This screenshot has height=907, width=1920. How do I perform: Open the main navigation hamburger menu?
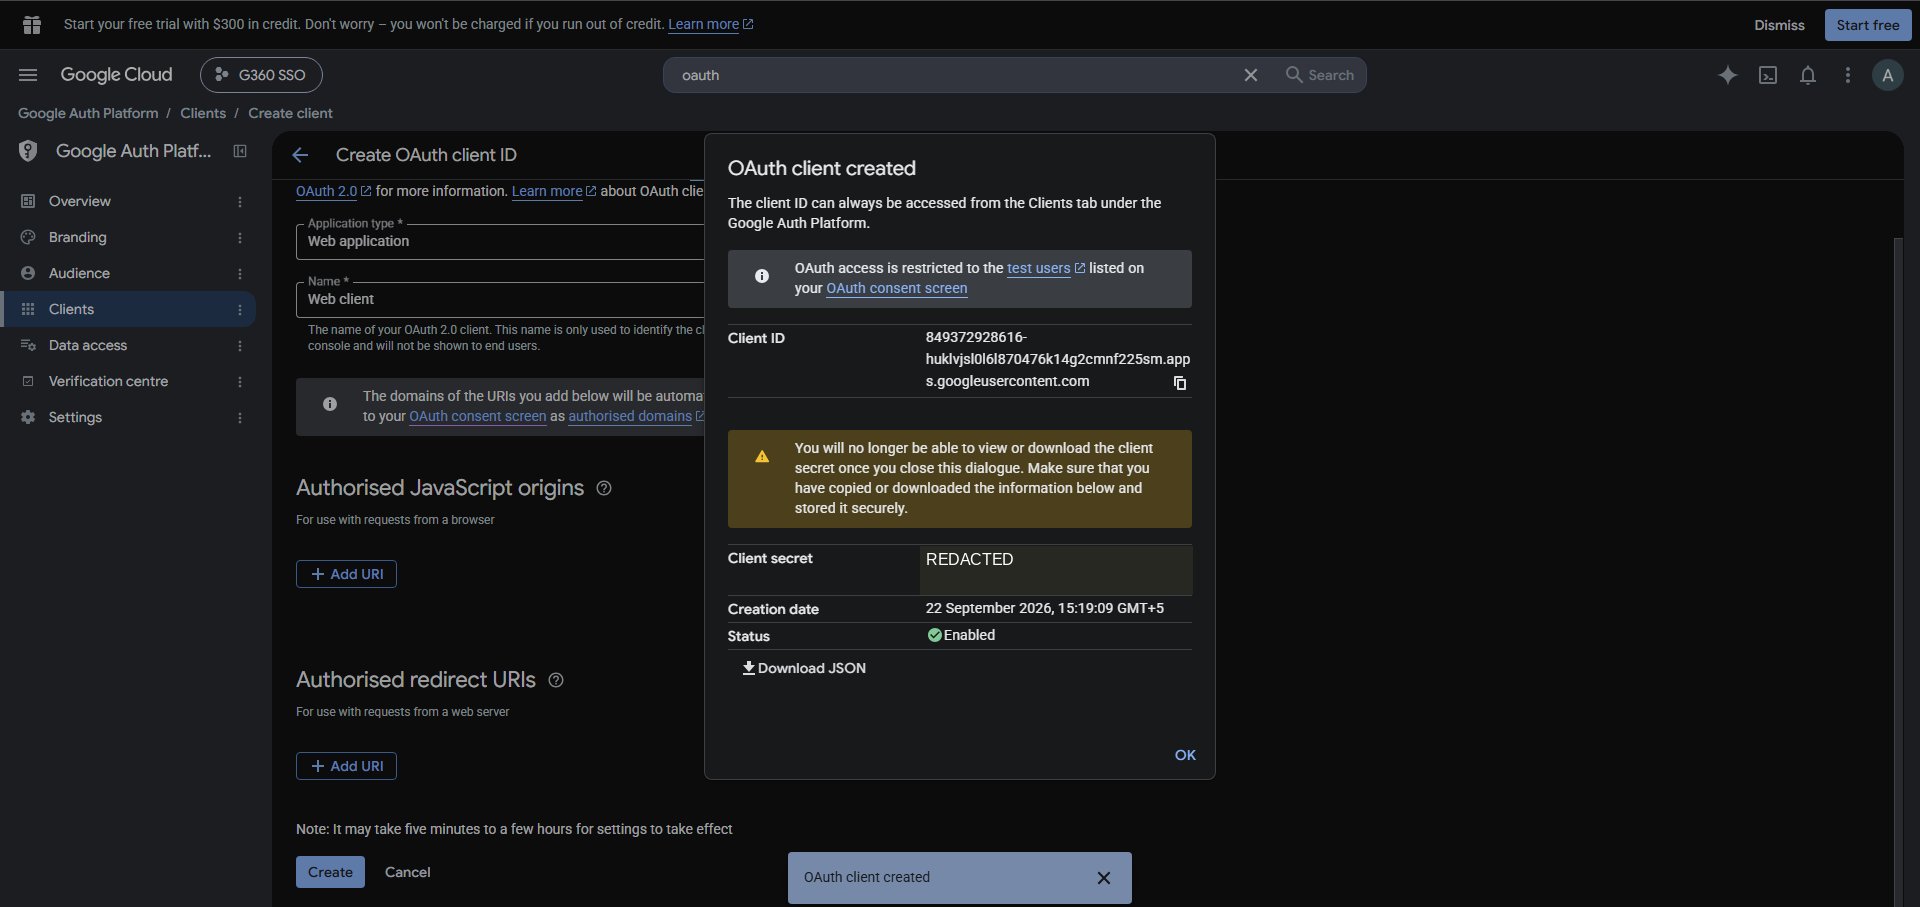pyautogui.click(x=28, y=75)
